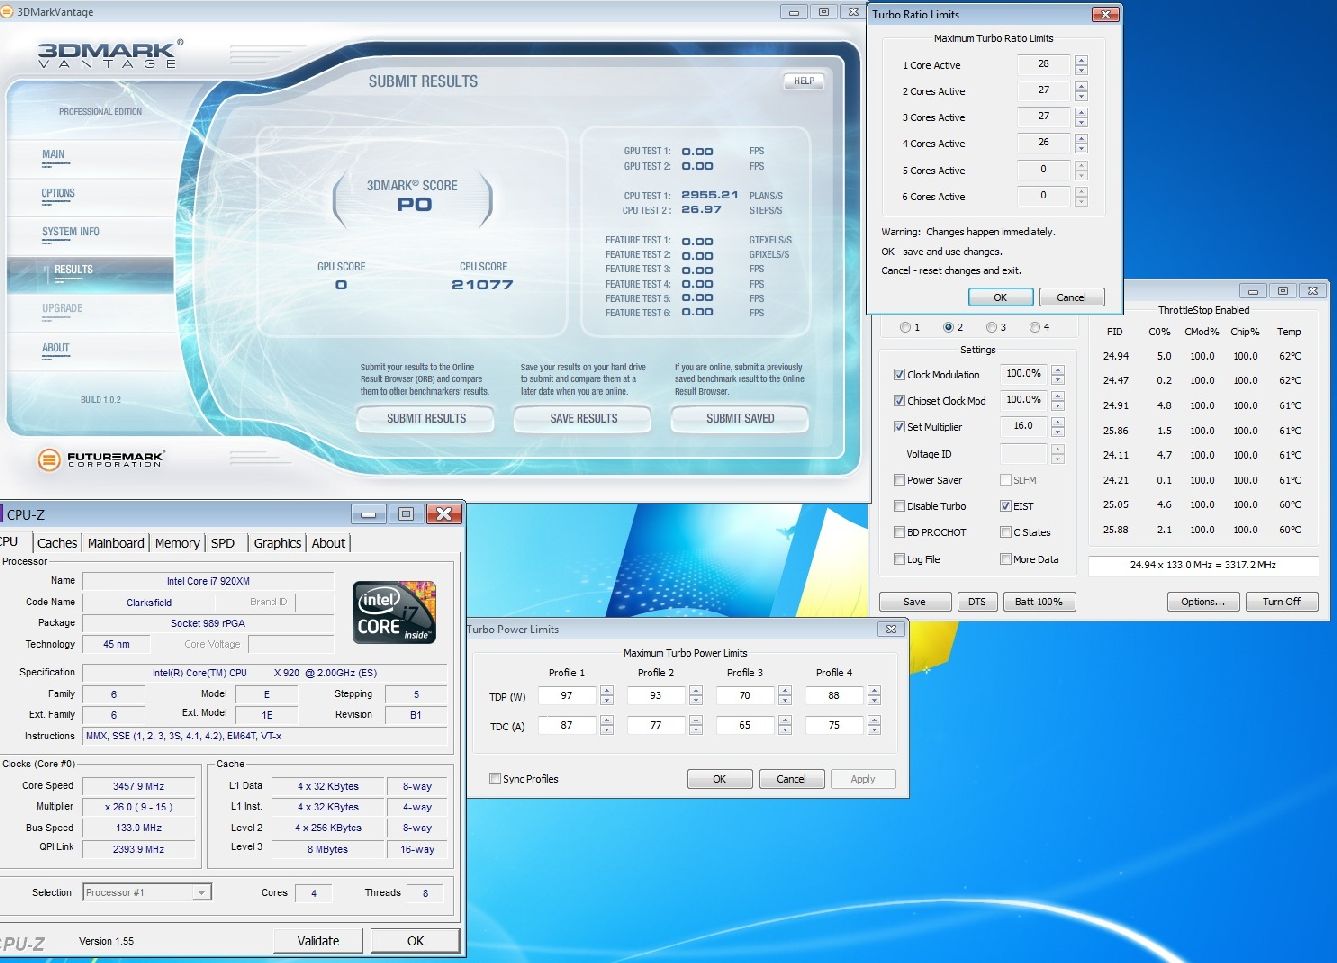This screenshot has height=963, width=1337.
Task: Click the DTS button in ThrottleStop
Action: [x=977, y=602]
